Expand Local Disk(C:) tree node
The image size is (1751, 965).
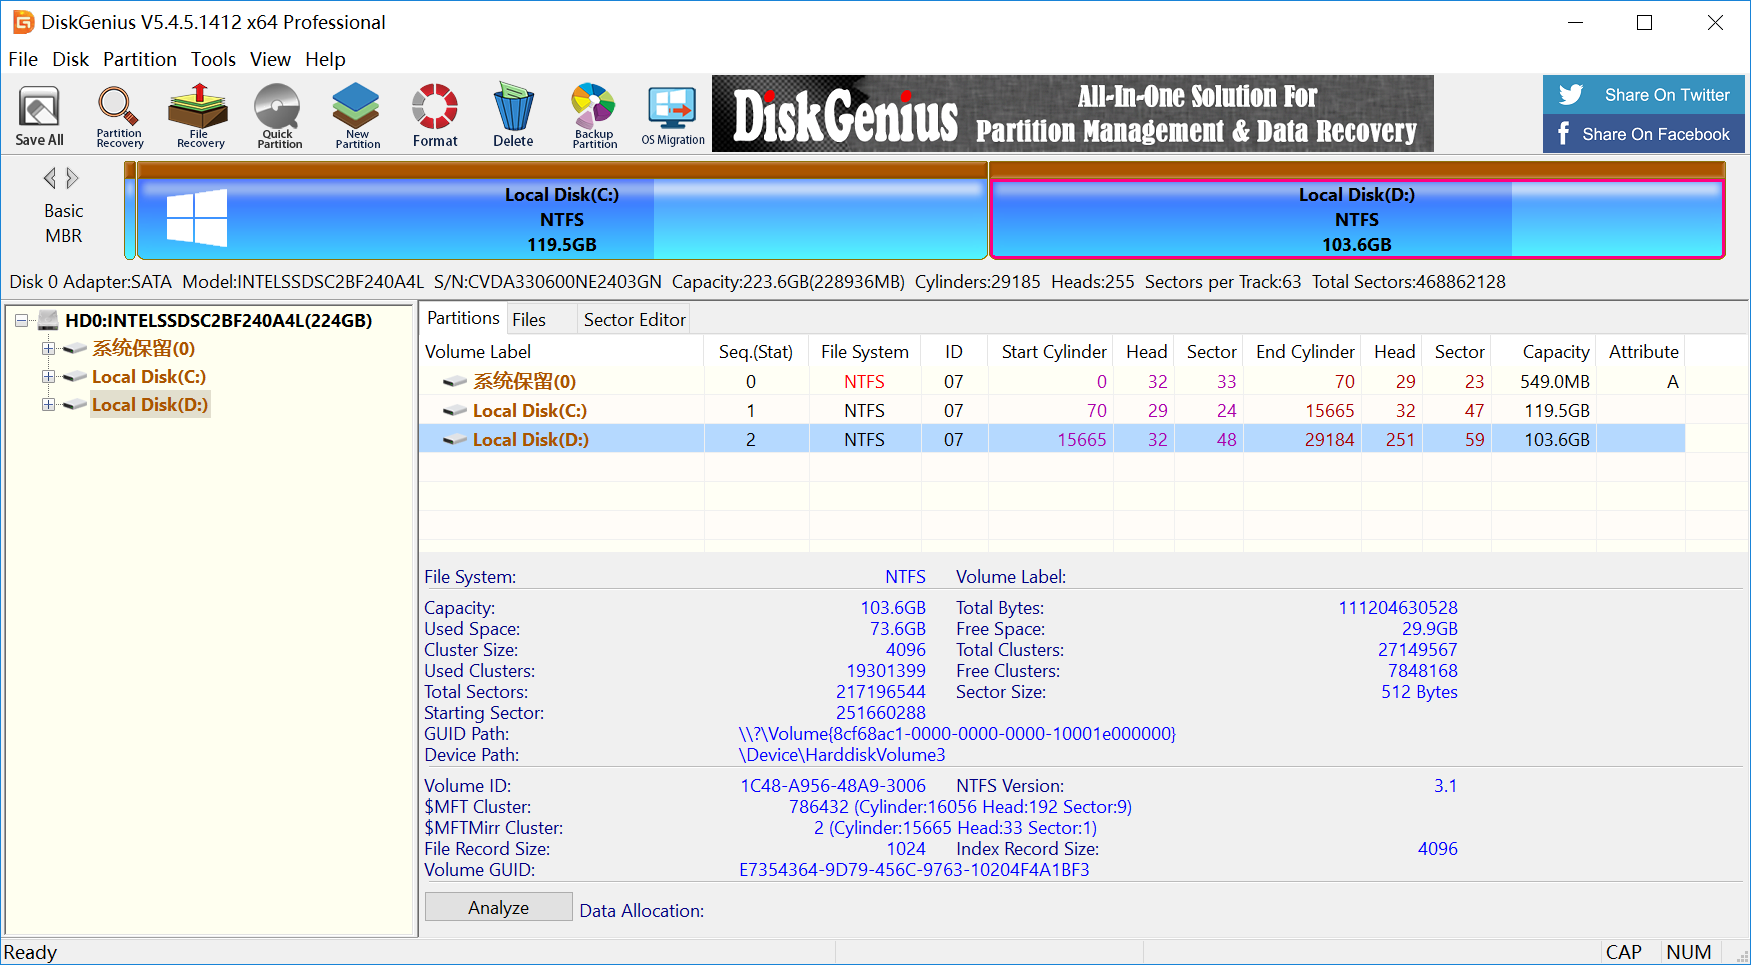[47, 376]
